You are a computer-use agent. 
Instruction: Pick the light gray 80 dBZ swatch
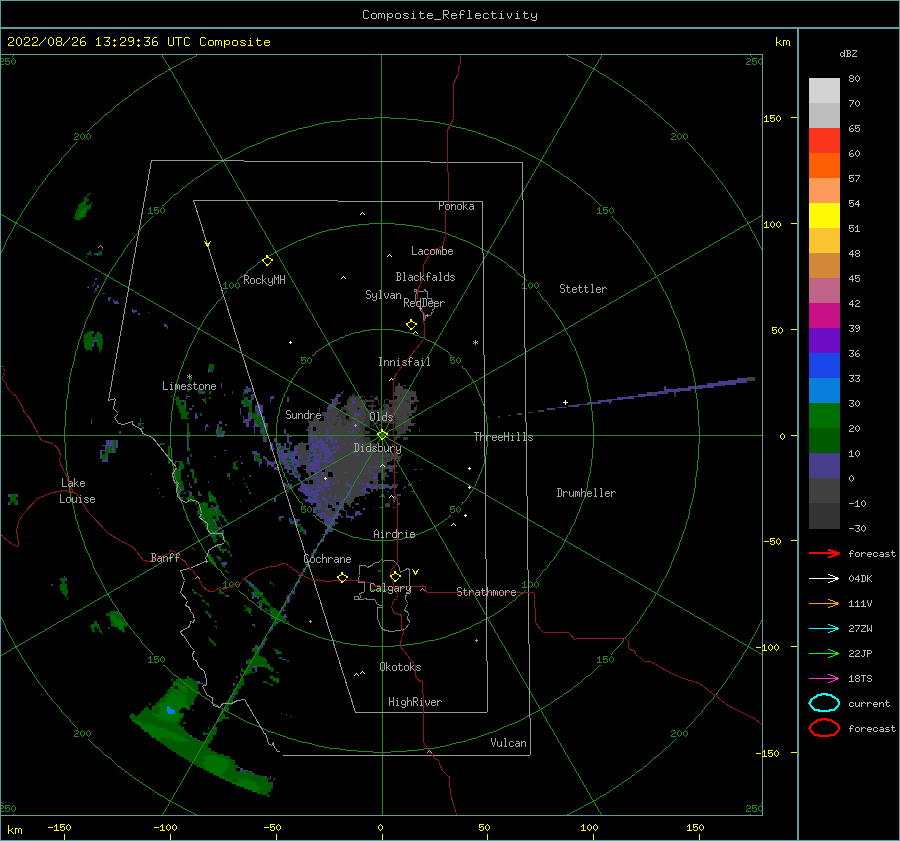click(824, 91)
